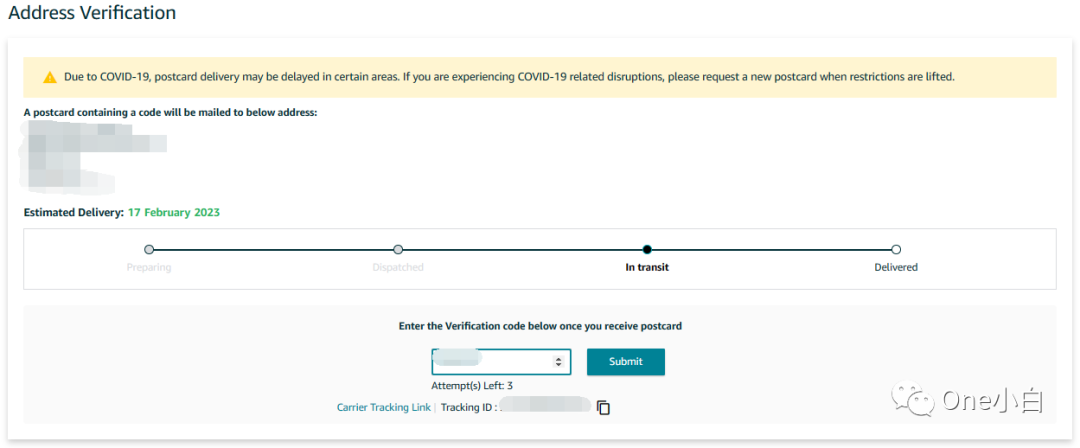Screen dimensions: 1080x448
Task: Open the Carrier Tracking Link
Action: point(384,407)
